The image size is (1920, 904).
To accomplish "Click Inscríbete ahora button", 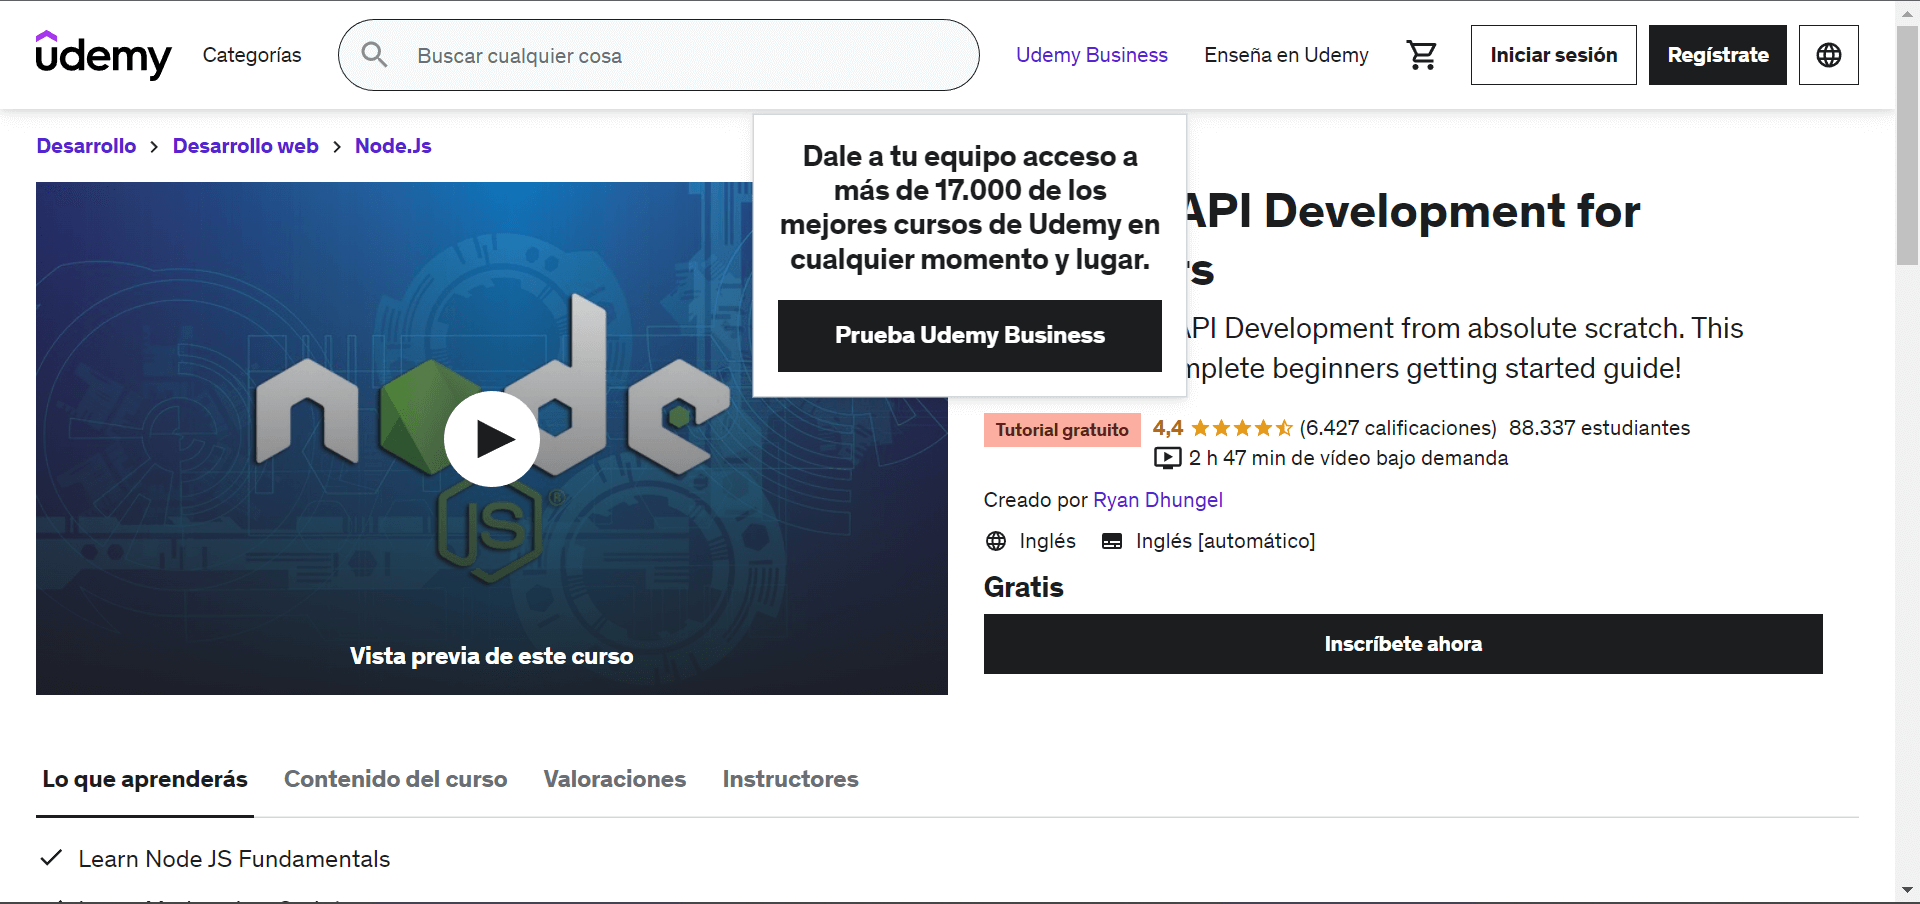I will (x=1403, y=644).
